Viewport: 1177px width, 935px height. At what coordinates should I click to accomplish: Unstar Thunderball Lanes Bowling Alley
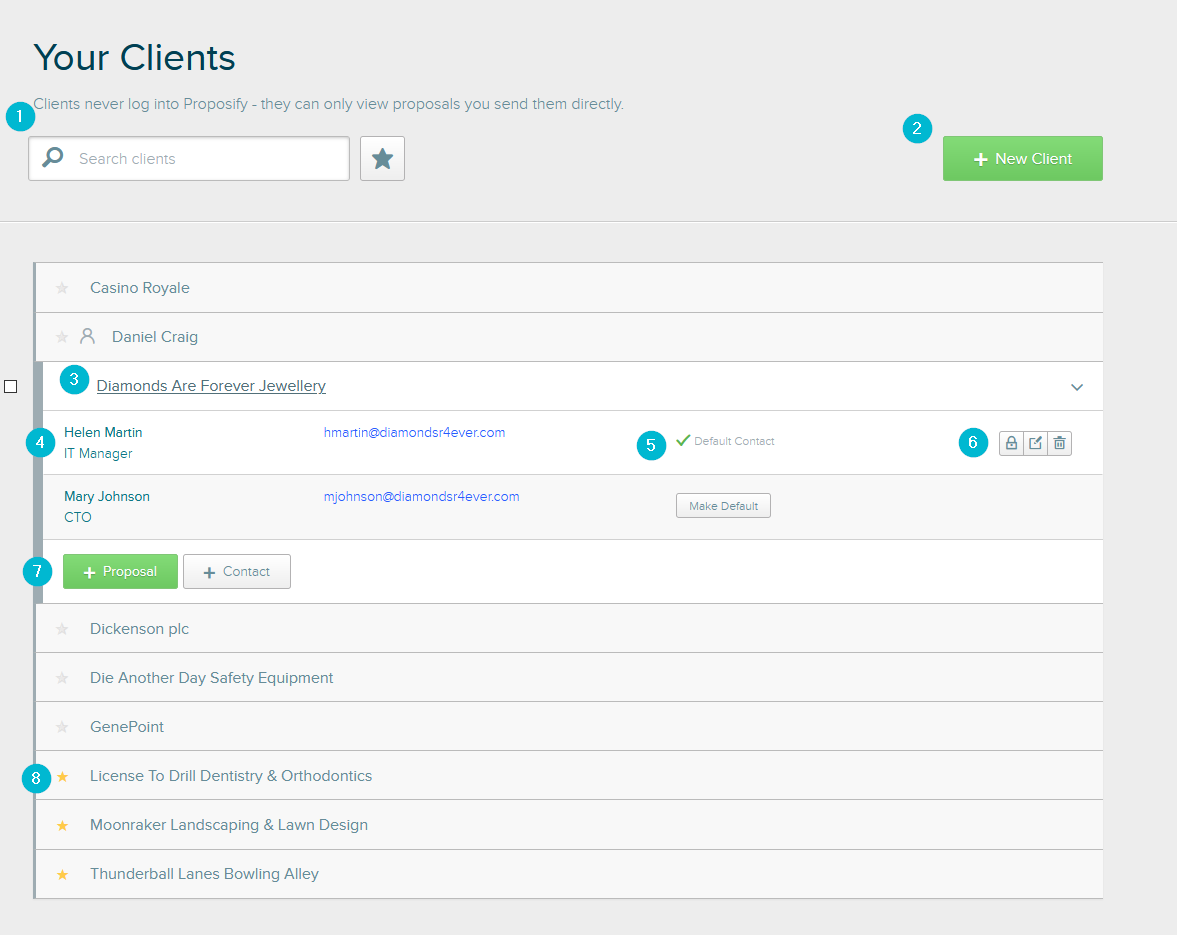(62, 874)
